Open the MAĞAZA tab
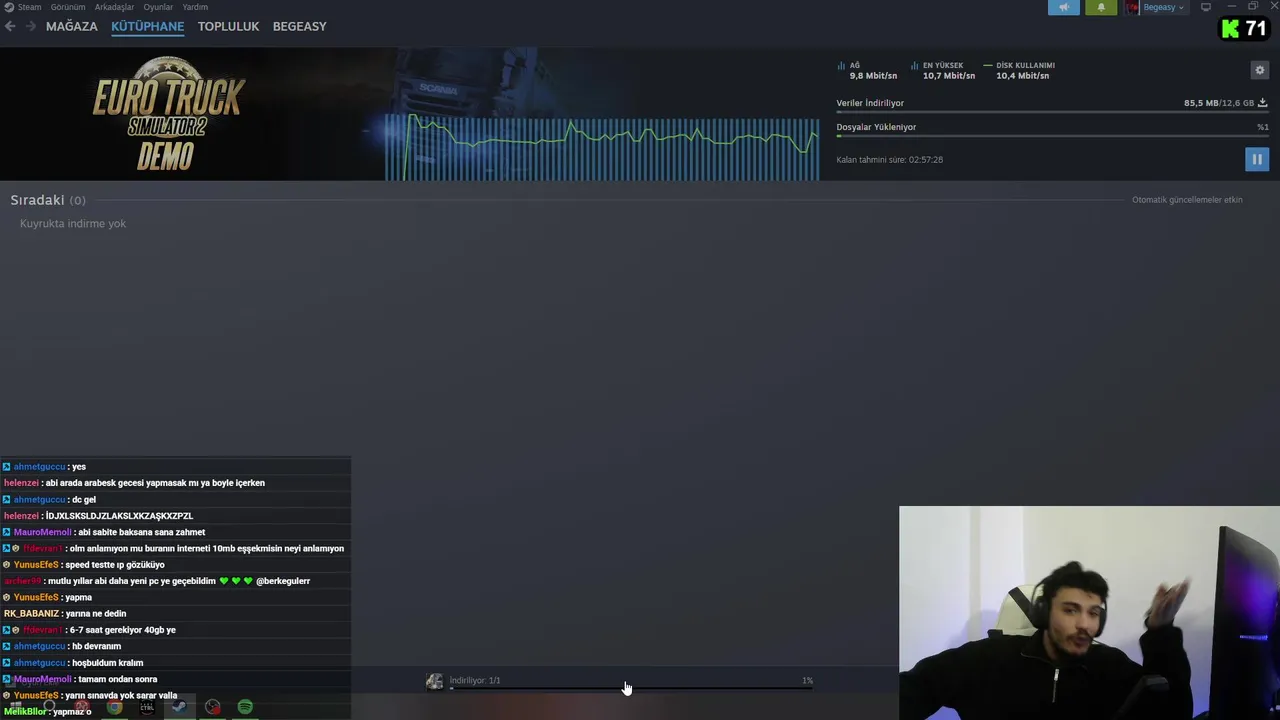 [72, 26]
